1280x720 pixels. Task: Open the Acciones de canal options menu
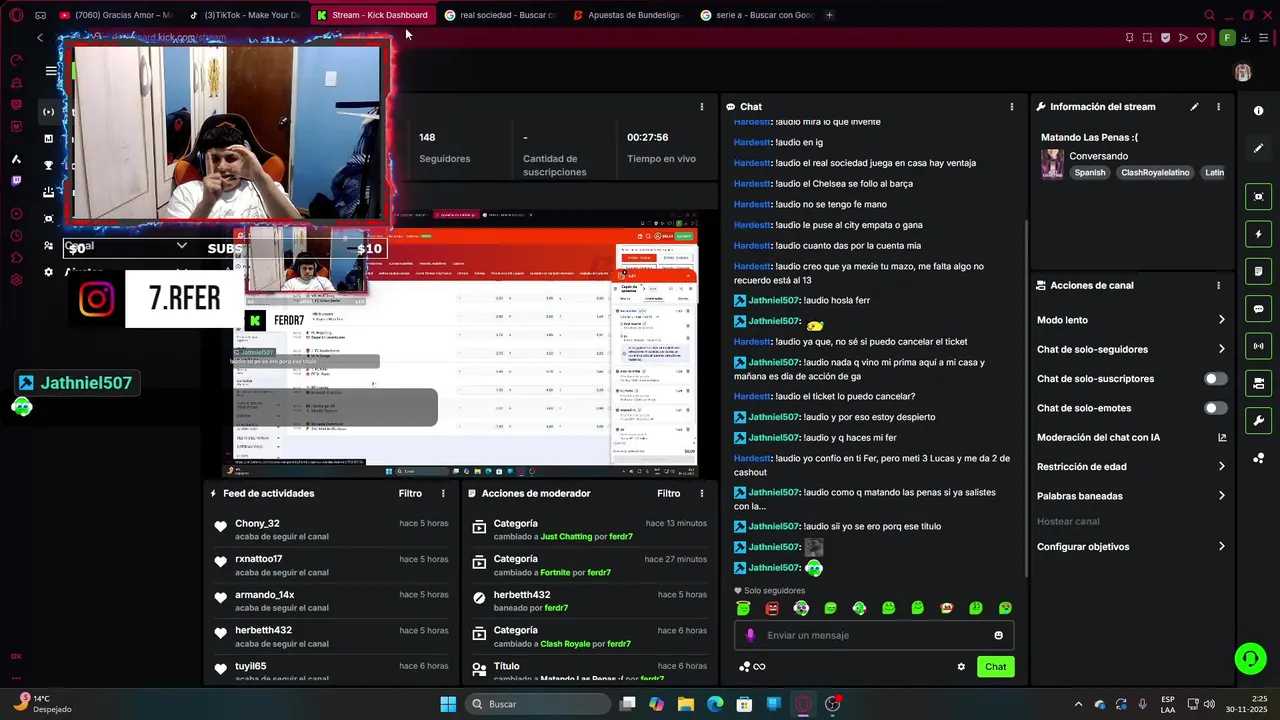coord(1218,285)
